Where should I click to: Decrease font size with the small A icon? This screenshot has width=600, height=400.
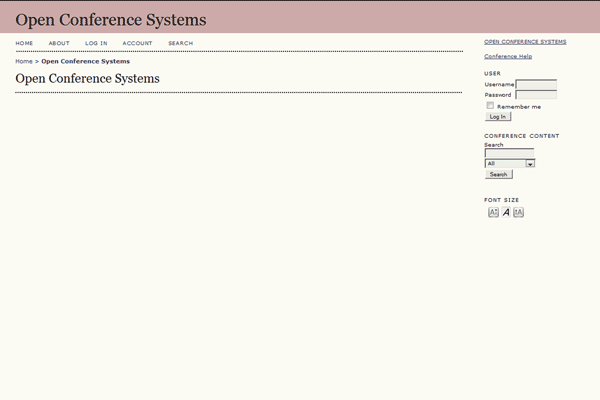[x=493, y=212]
